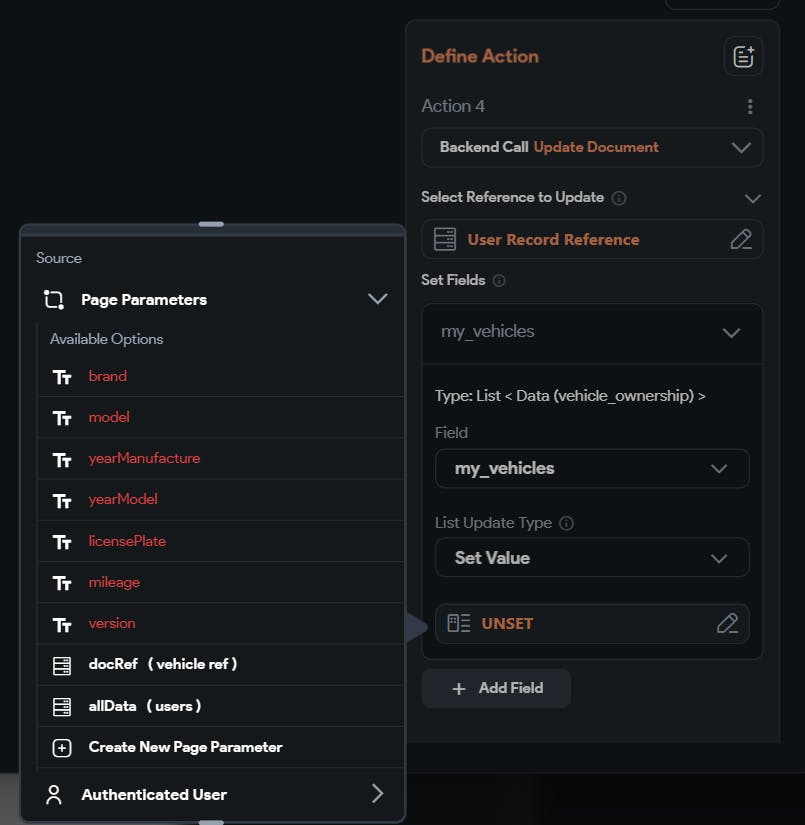Click the info icon next to Set Fields
The width and height of the screenshot is (805, 825).
point(499,281)
